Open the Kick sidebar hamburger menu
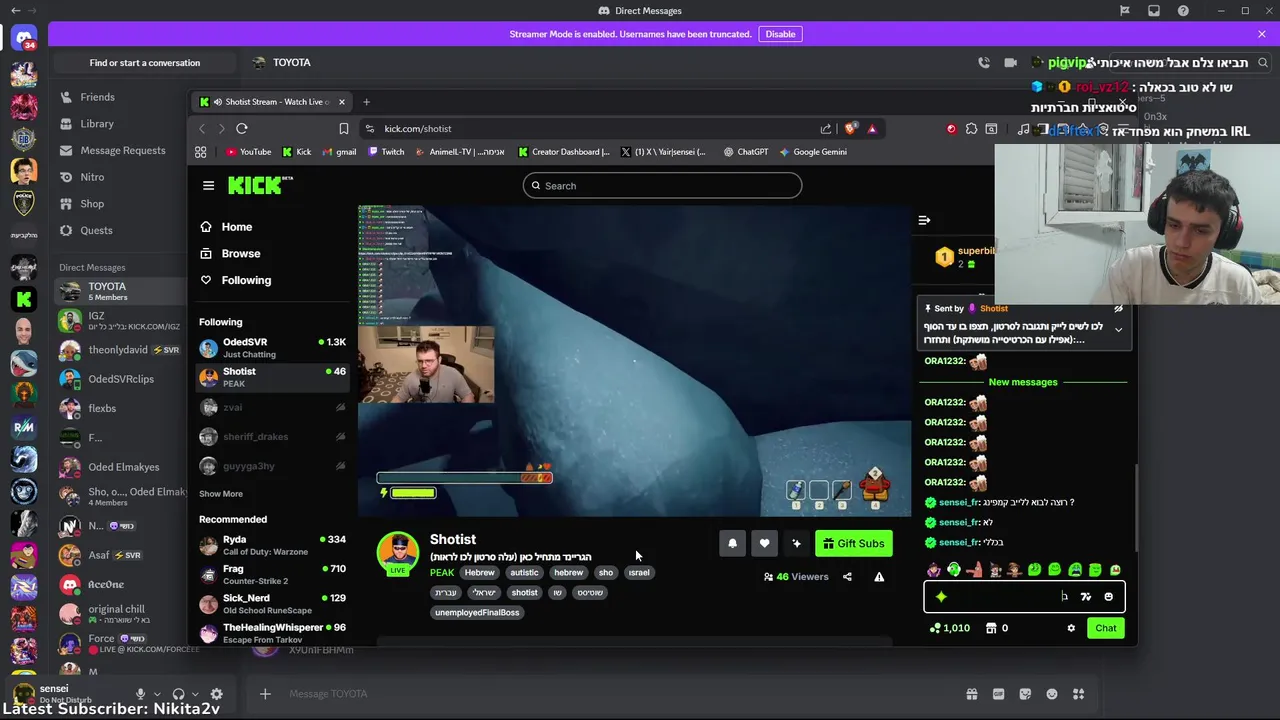1280x720 pixels. pyautogui.click(x=208, y=185)
